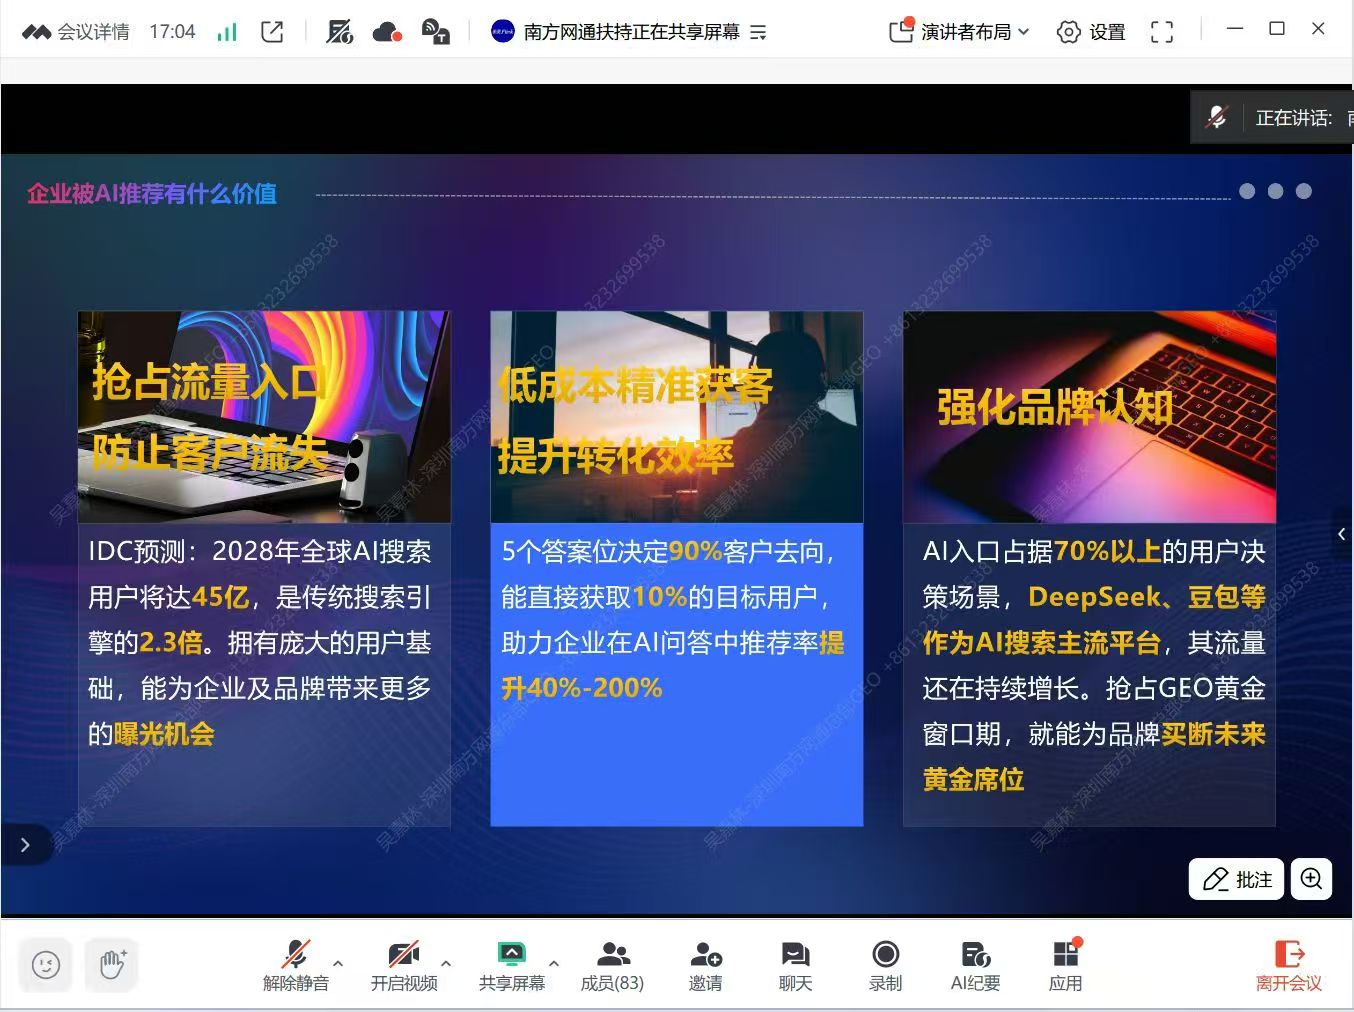
Task: Start recording with 录制 button
Action: pos(885,964)
